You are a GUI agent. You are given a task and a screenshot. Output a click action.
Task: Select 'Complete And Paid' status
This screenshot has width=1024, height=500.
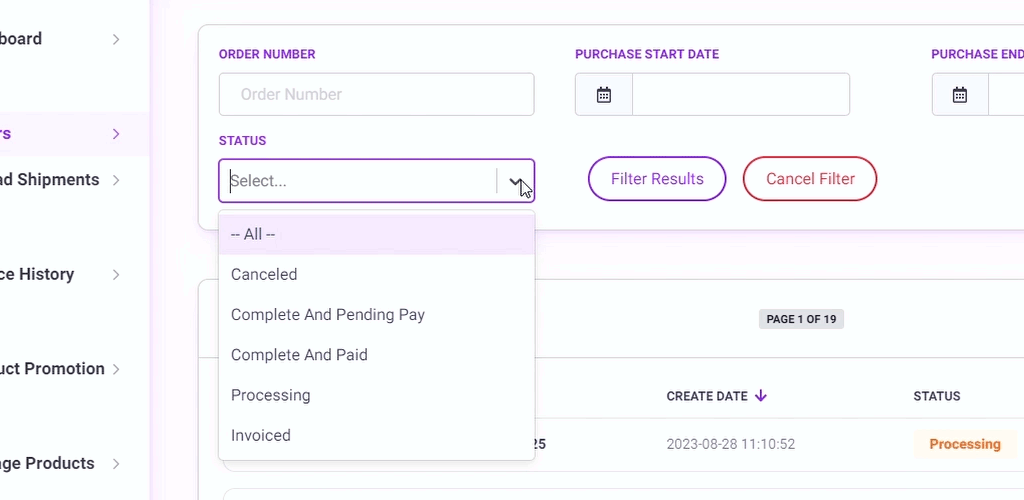(x=377, y=355)
